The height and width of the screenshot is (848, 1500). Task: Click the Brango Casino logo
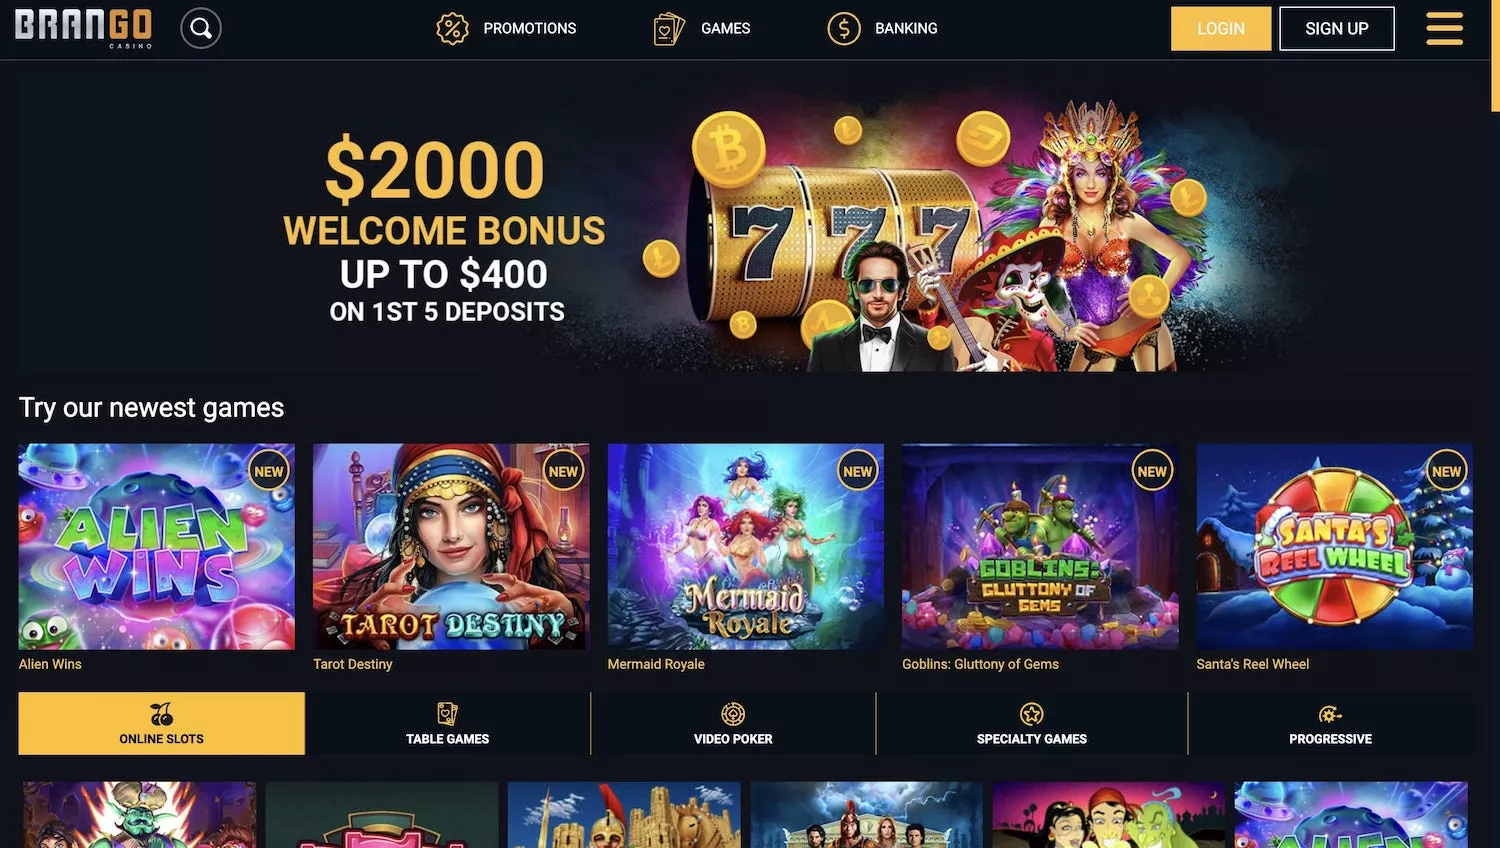pos(84,28)
